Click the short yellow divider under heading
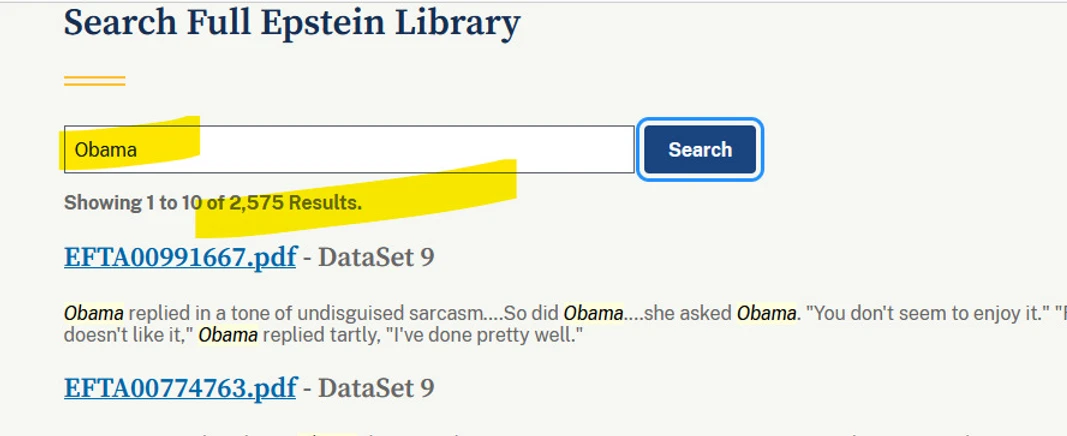 click(x=94, y=80)
